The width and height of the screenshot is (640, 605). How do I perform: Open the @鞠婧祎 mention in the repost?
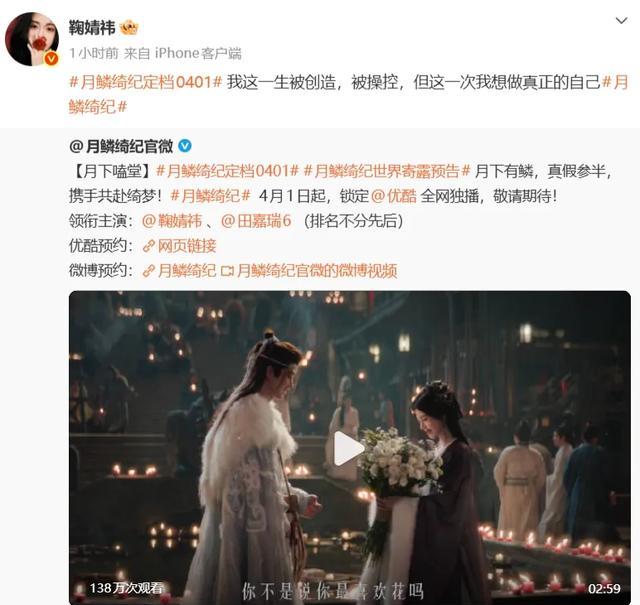(172, 221)
